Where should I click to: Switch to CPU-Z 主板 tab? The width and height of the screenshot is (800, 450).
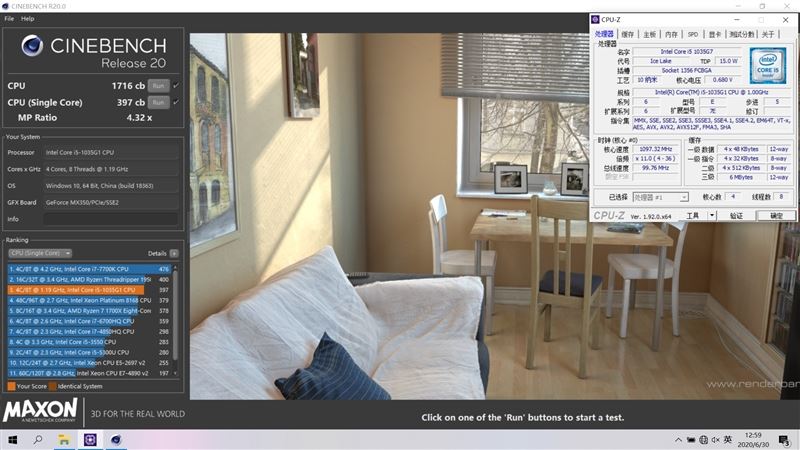coord(649,34)
